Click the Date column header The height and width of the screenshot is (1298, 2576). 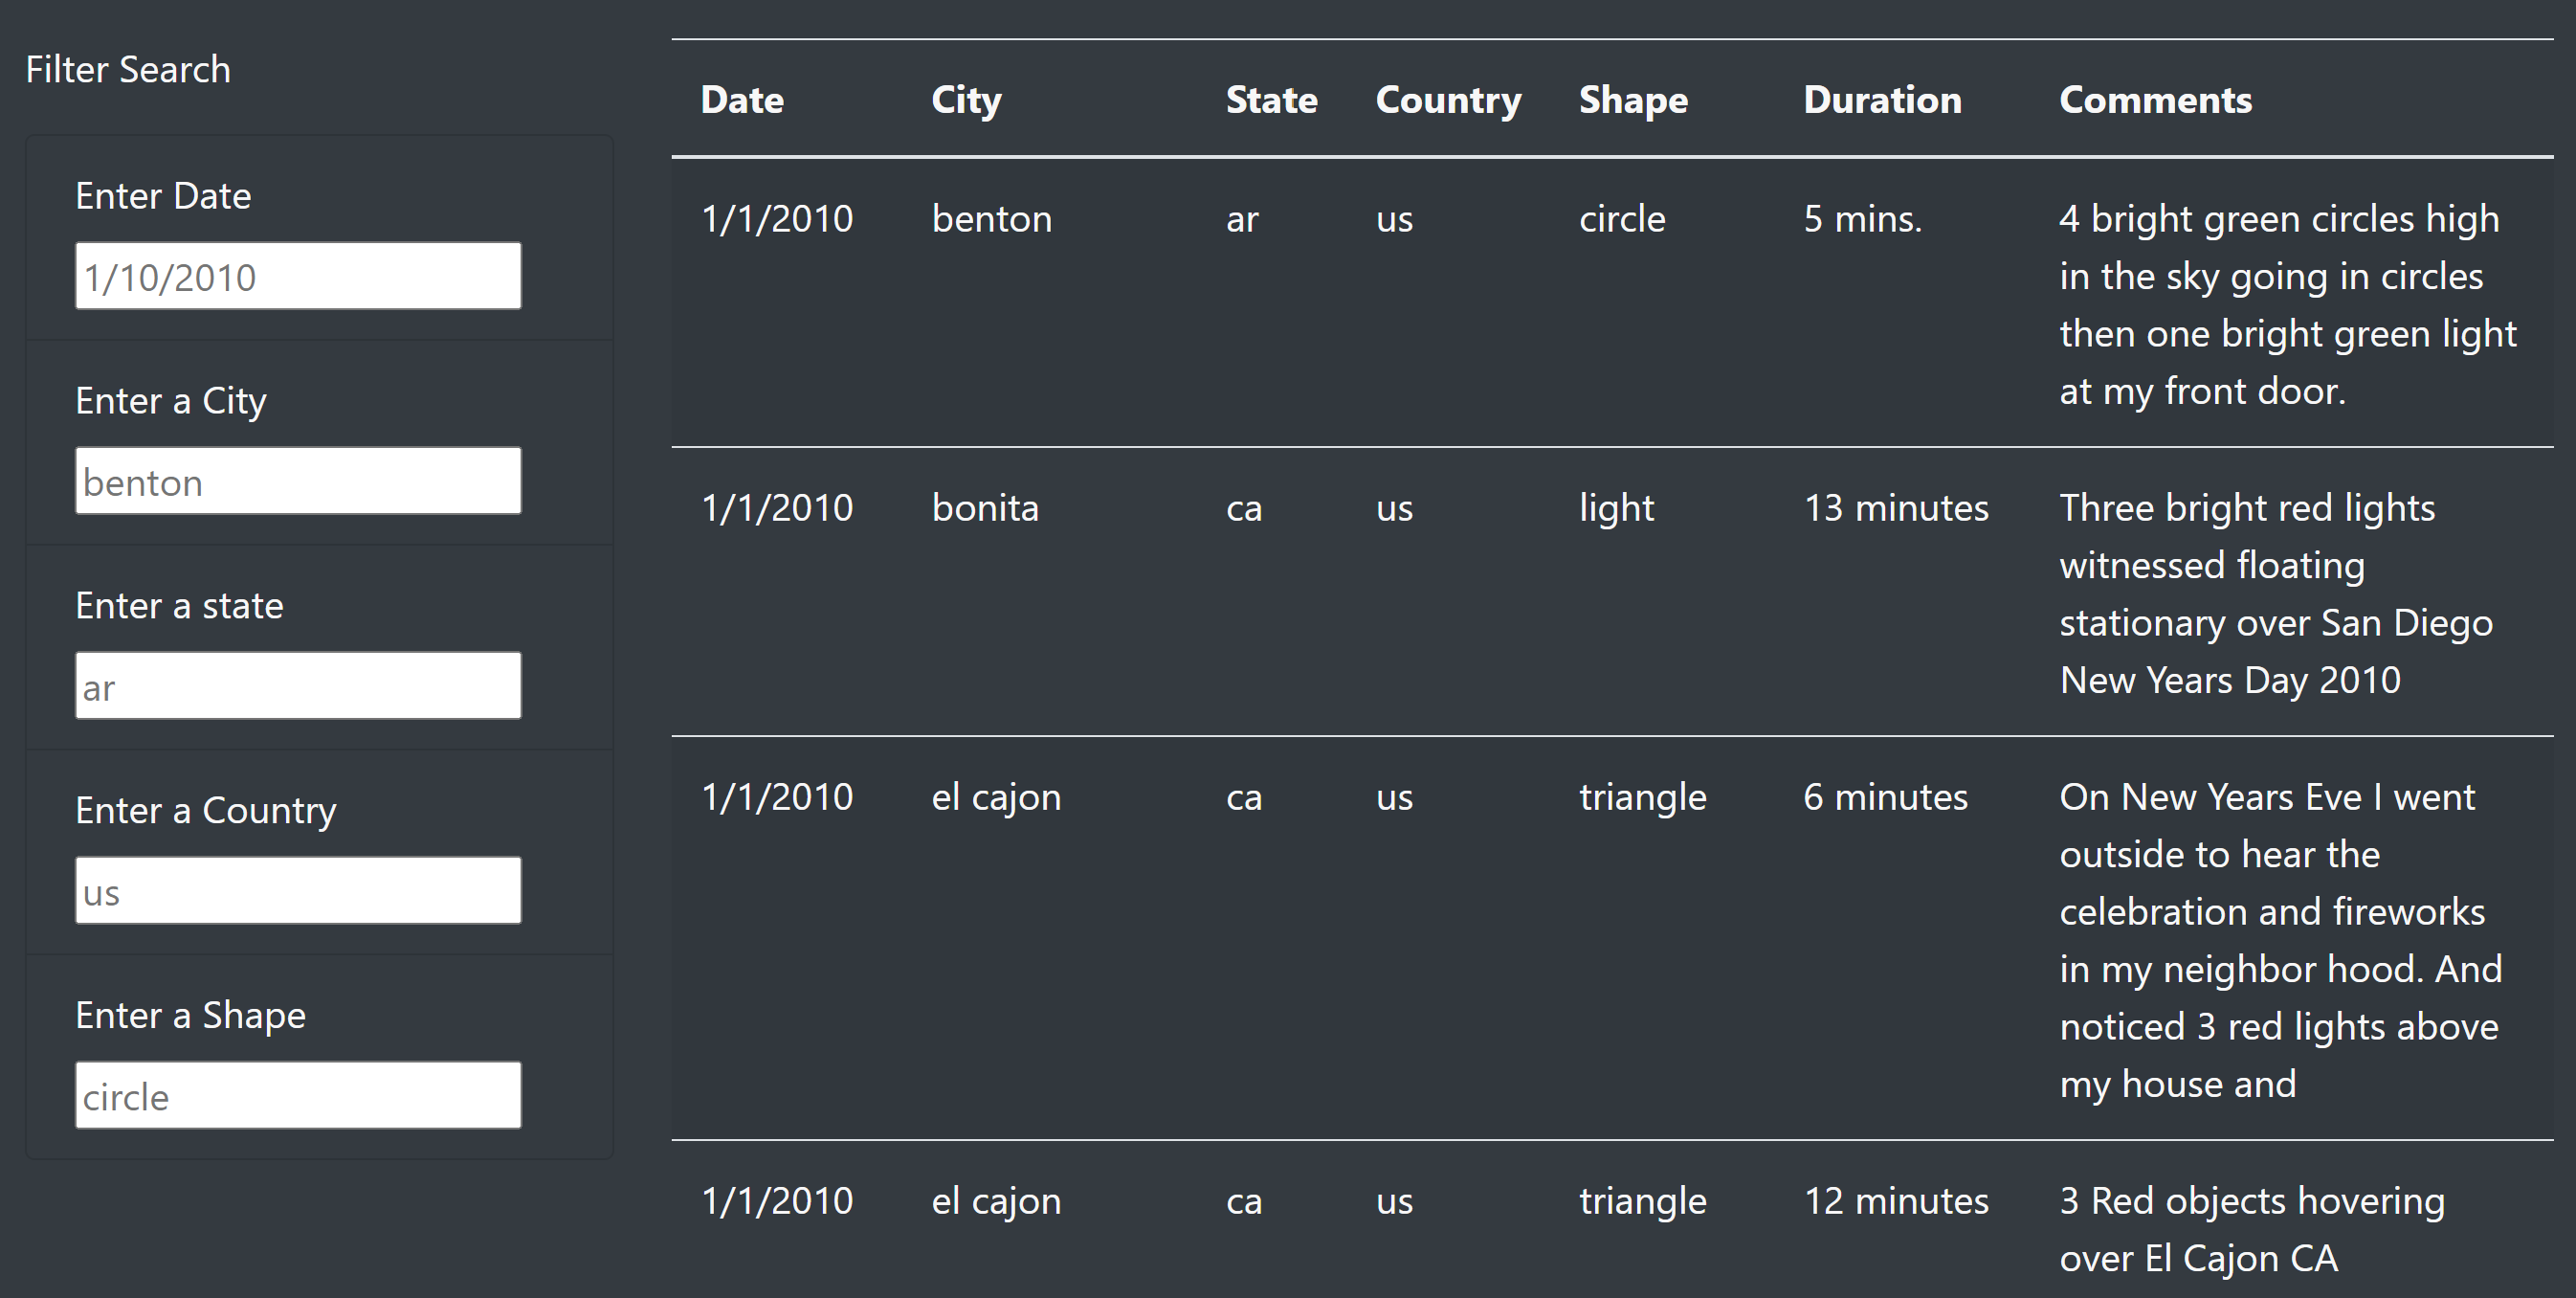[x=742, y=99]
